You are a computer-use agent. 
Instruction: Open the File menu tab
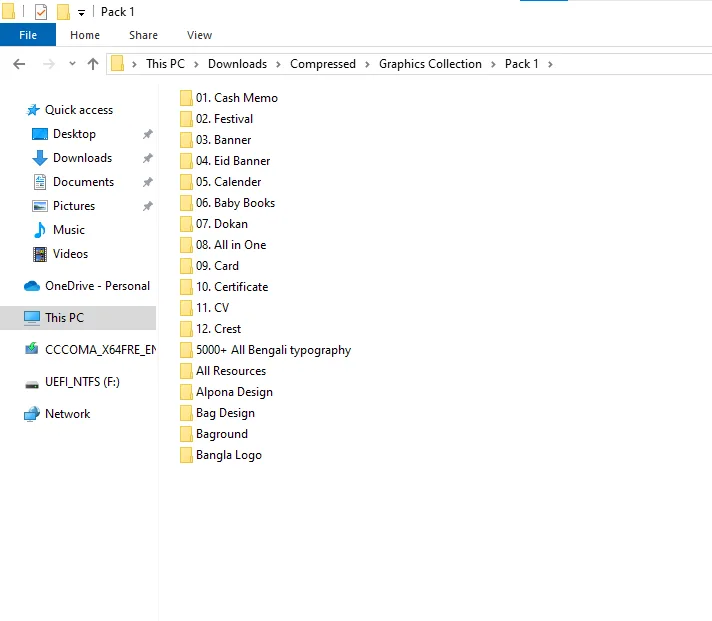coord(28,35)
